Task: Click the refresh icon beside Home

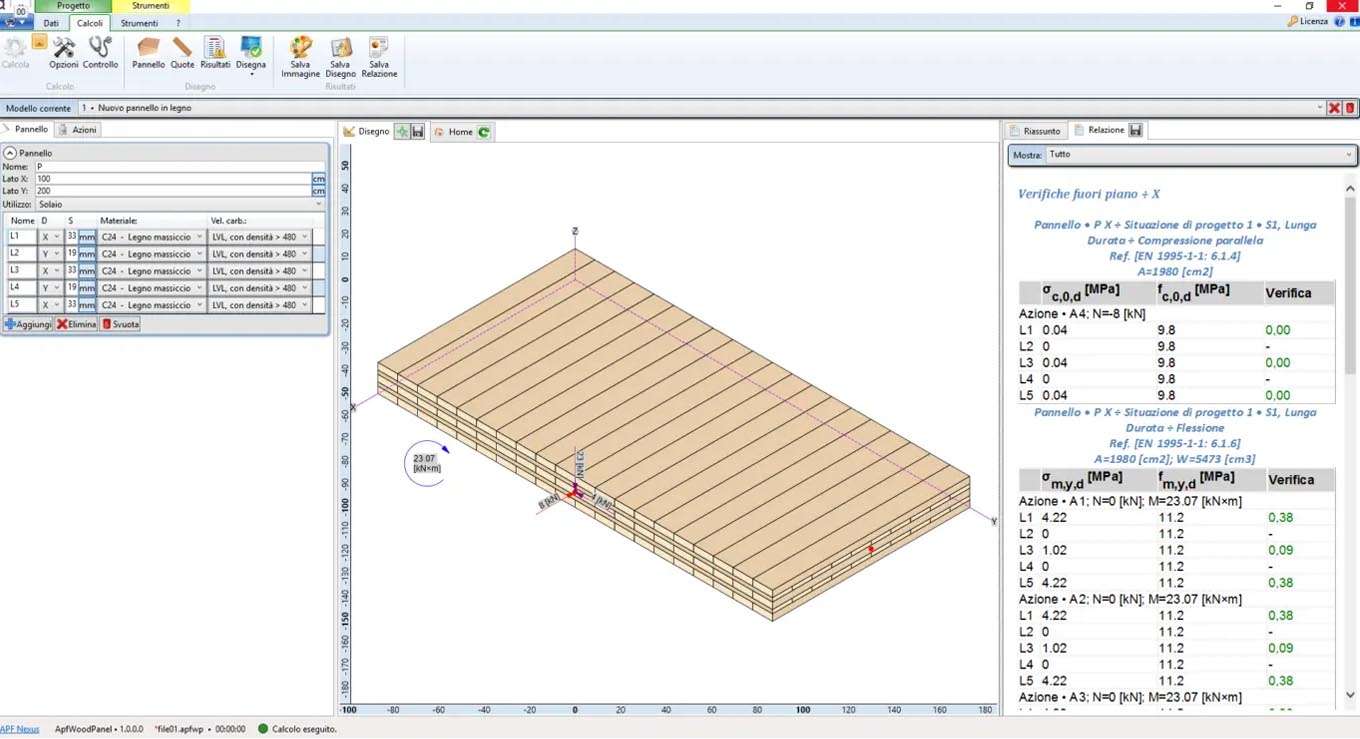Action: click(x=484, y=132)
